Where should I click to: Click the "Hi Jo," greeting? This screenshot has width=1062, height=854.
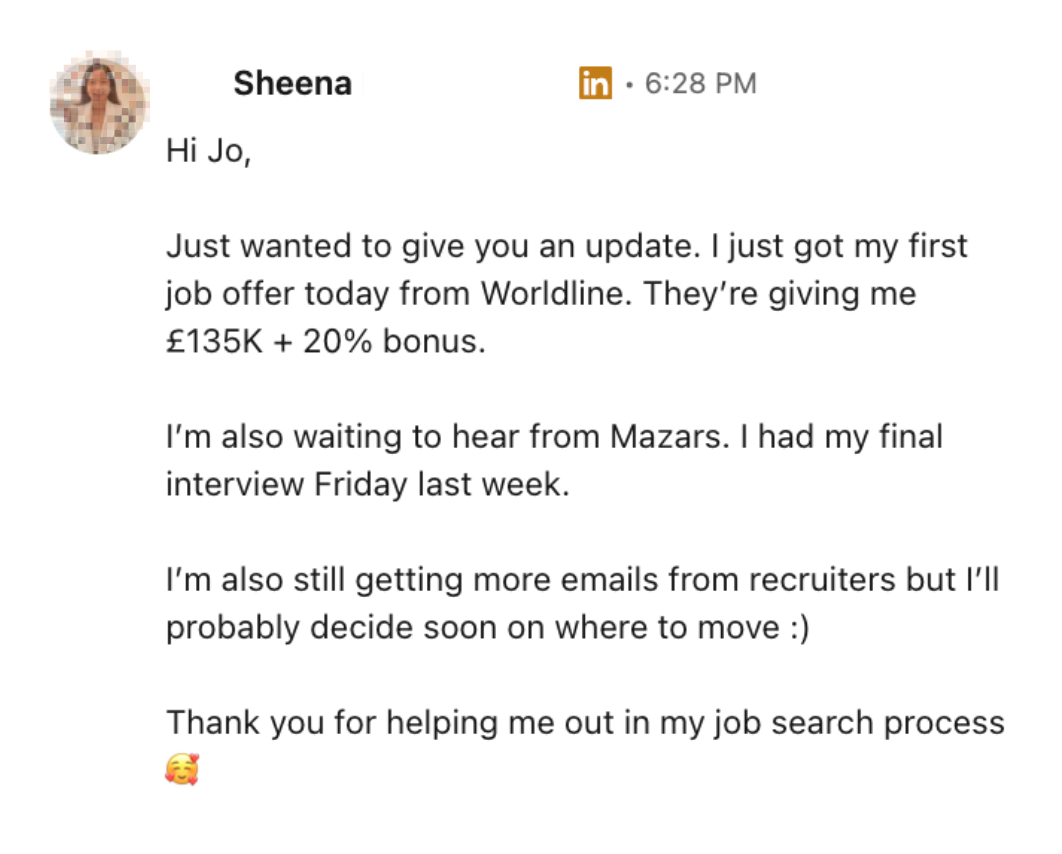click(208, 151)
